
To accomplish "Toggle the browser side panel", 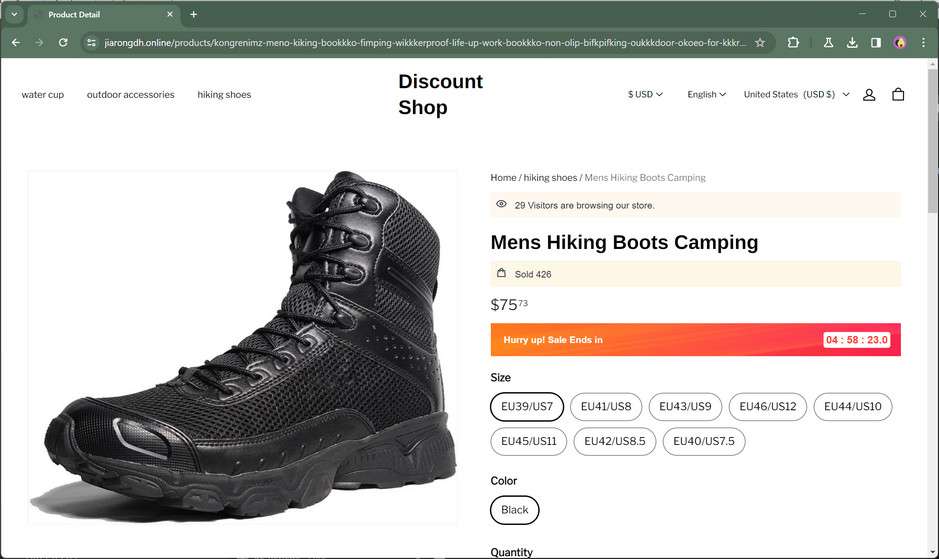I will pyautogui.click(x=876, y=43).
